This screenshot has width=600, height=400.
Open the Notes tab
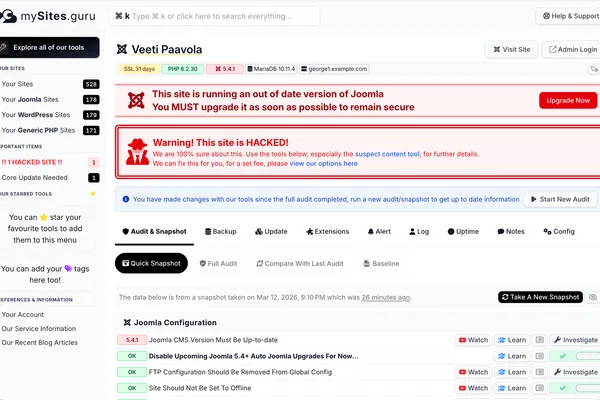point(511,232)
